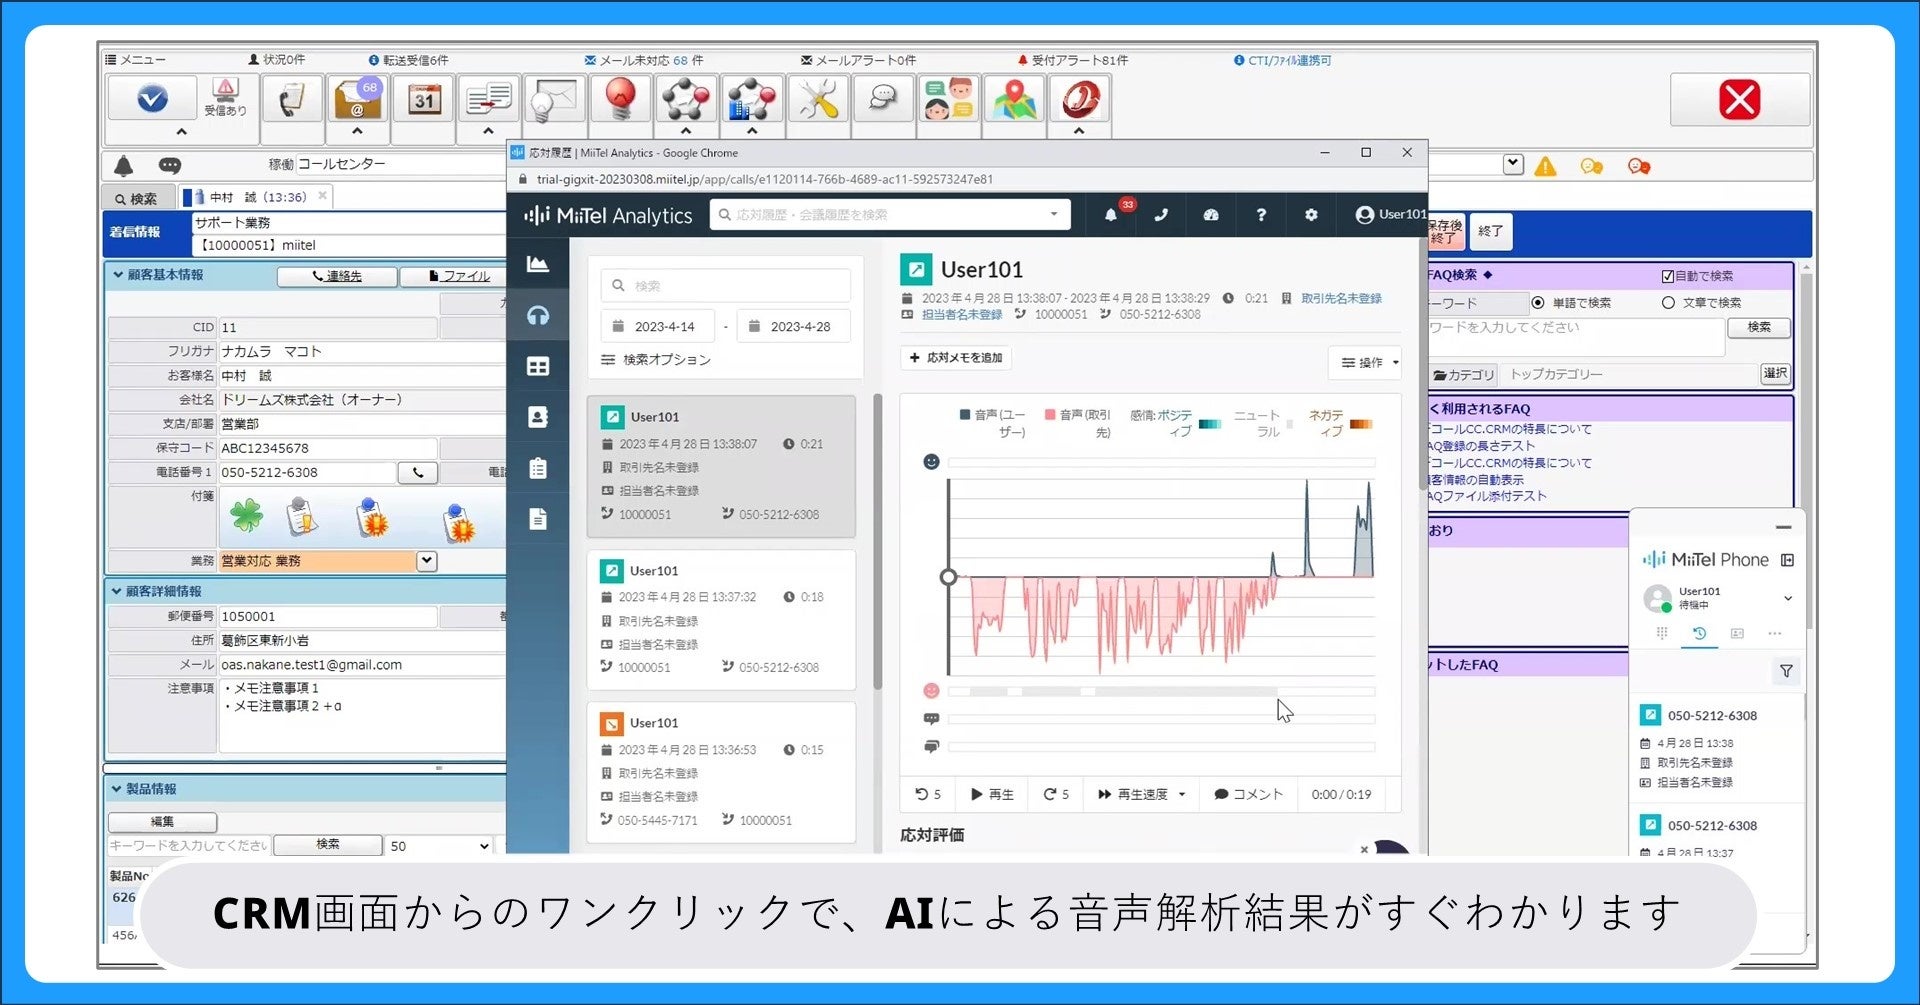Click the コメント button

point(1248,794)
